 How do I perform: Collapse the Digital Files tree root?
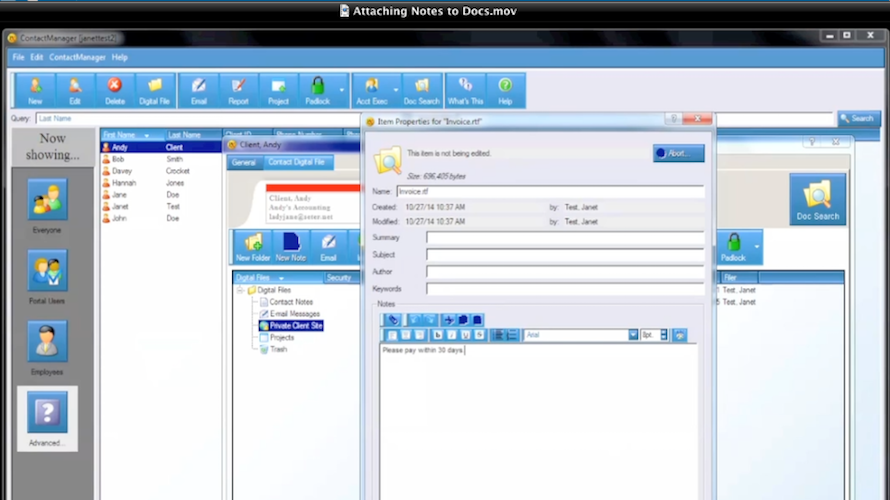pos(240,290)
